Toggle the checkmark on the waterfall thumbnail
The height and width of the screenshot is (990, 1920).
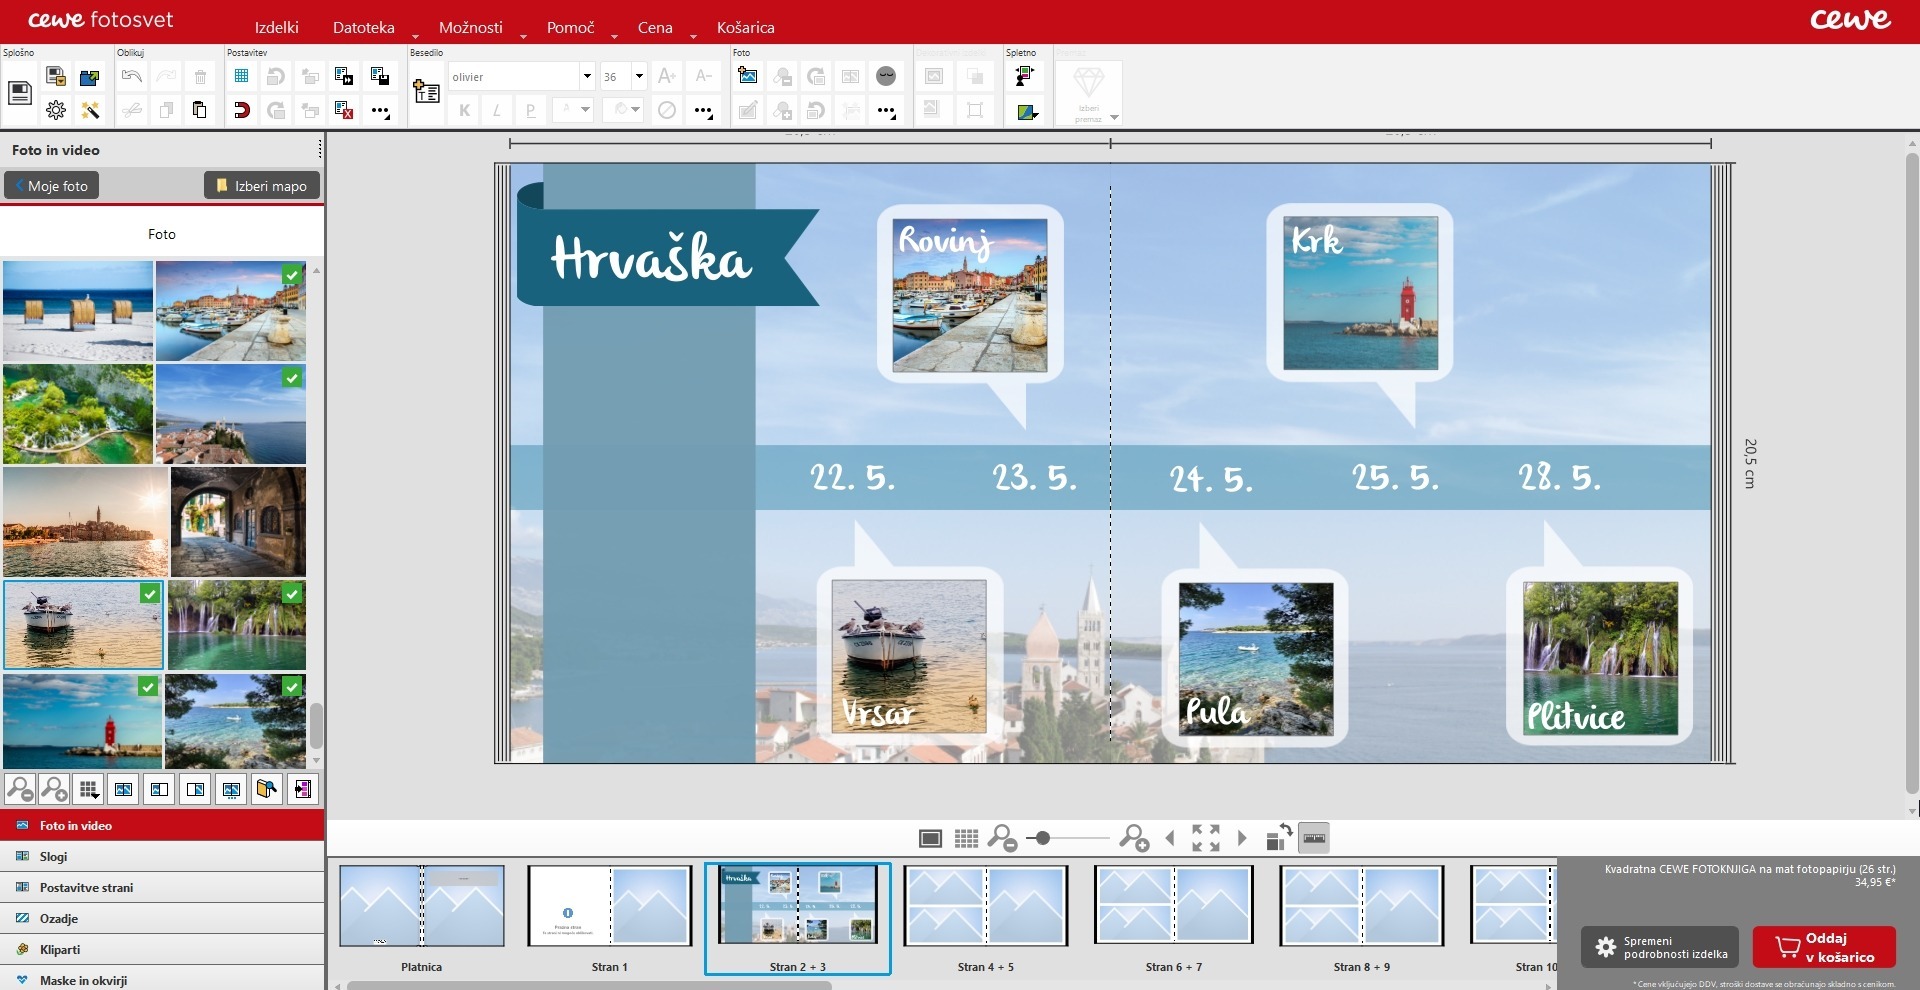[x=292, y=594]
